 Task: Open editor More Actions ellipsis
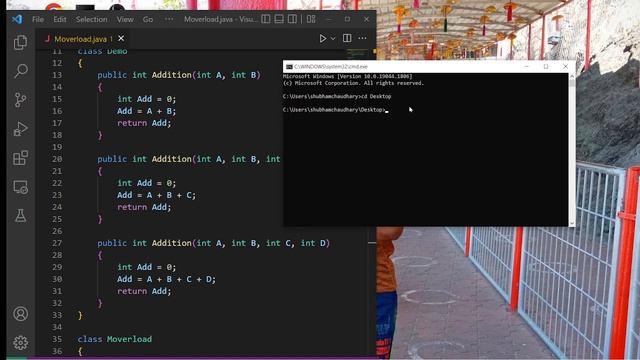coord(362,38)
